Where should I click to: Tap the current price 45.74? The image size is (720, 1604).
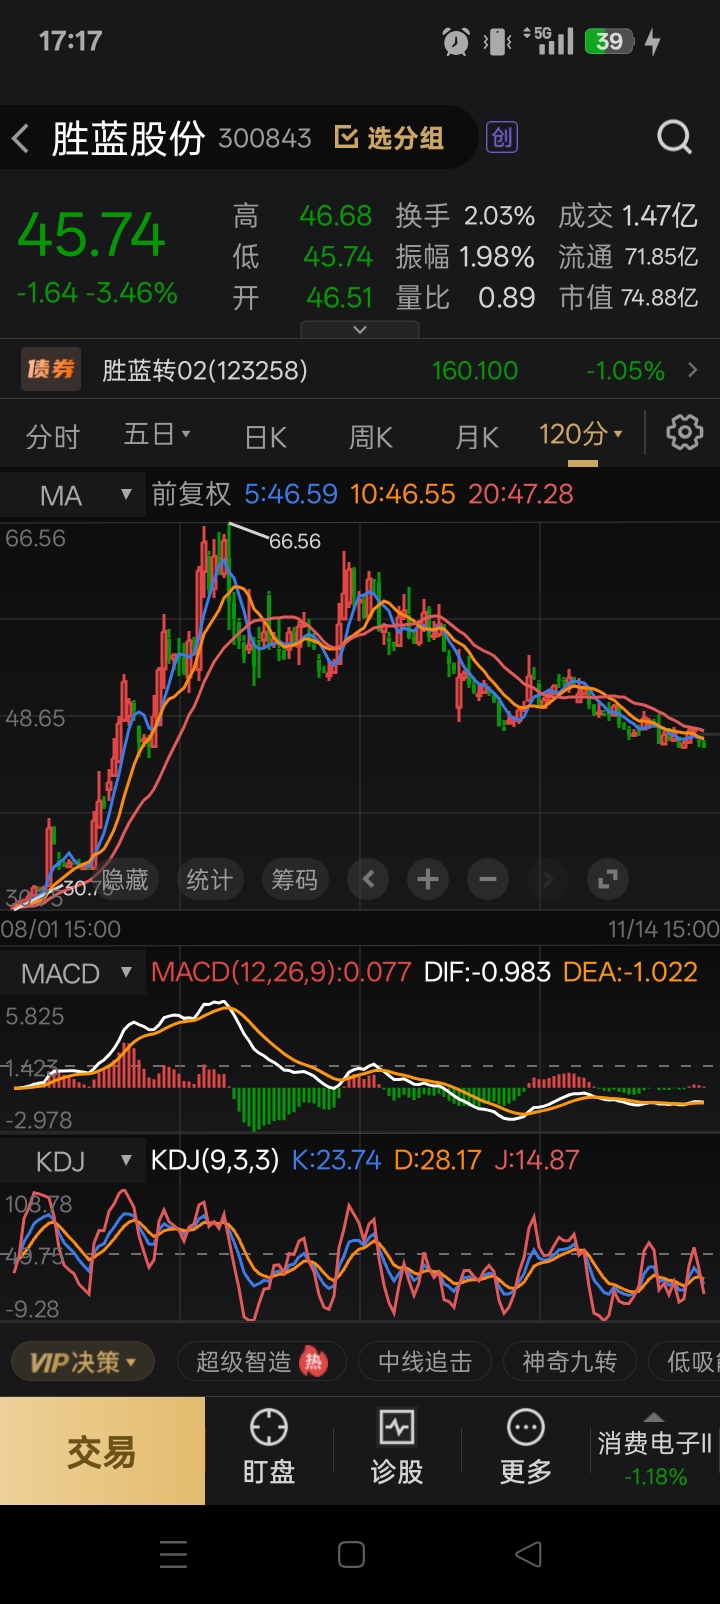click(91, 235)
